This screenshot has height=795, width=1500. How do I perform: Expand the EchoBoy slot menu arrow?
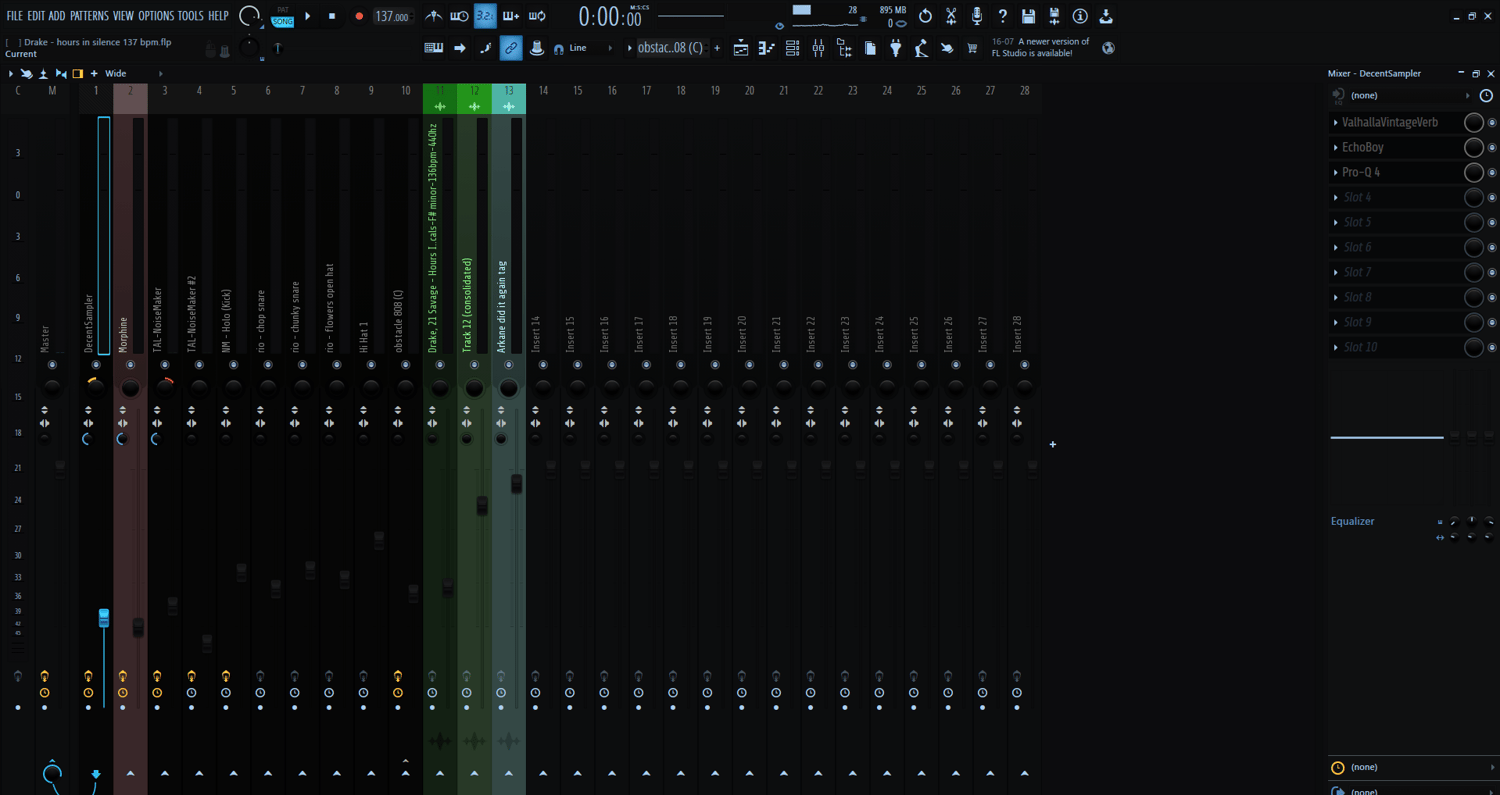pyautogui.click(x=1336, y=147)
